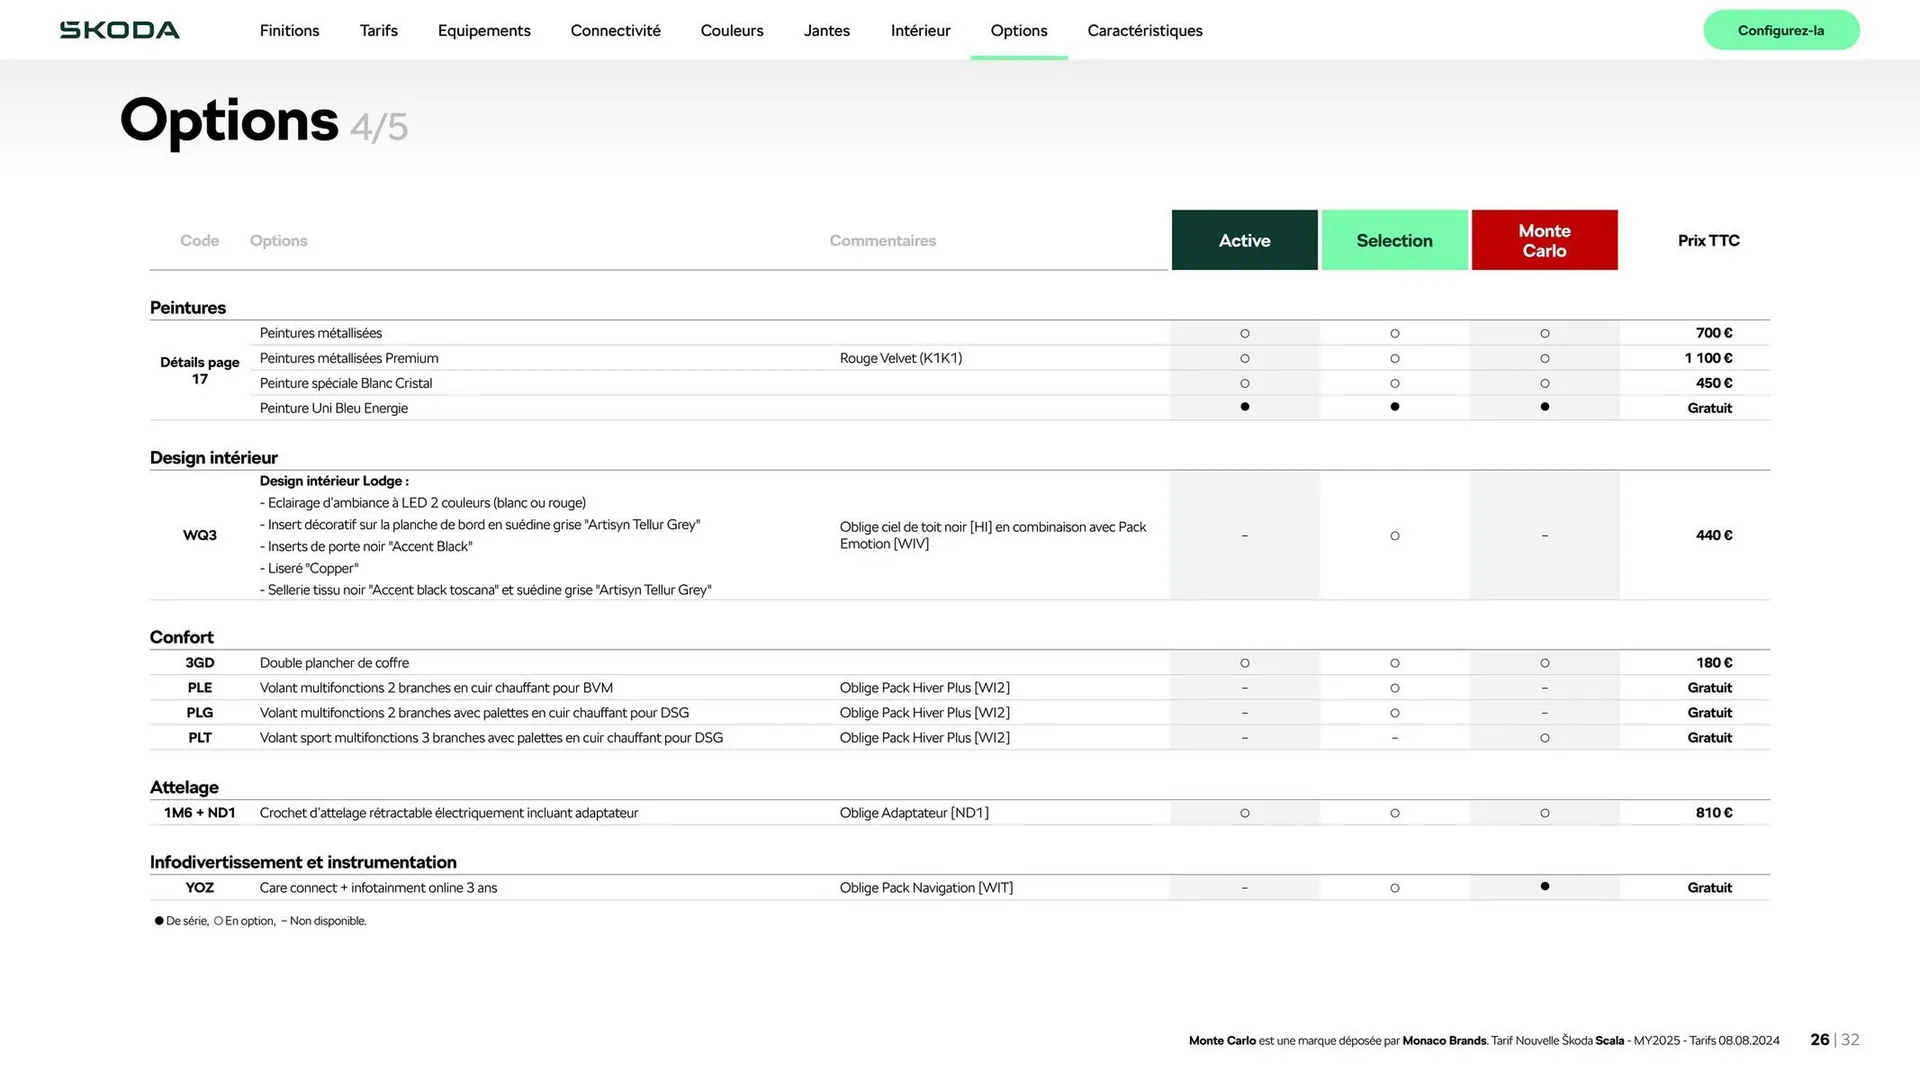Click the Skoda logo
This screenshot has height=1080, width=1920.
tap(120, 30)
